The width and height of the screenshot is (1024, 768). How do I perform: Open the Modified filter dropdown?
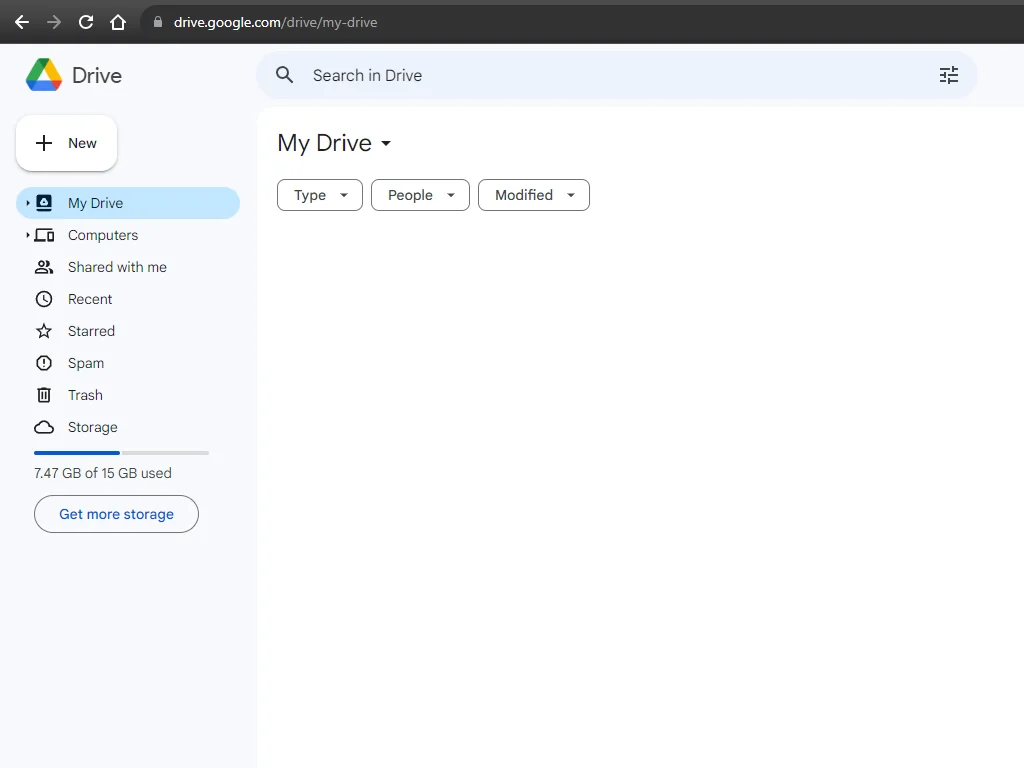point(534,195)
